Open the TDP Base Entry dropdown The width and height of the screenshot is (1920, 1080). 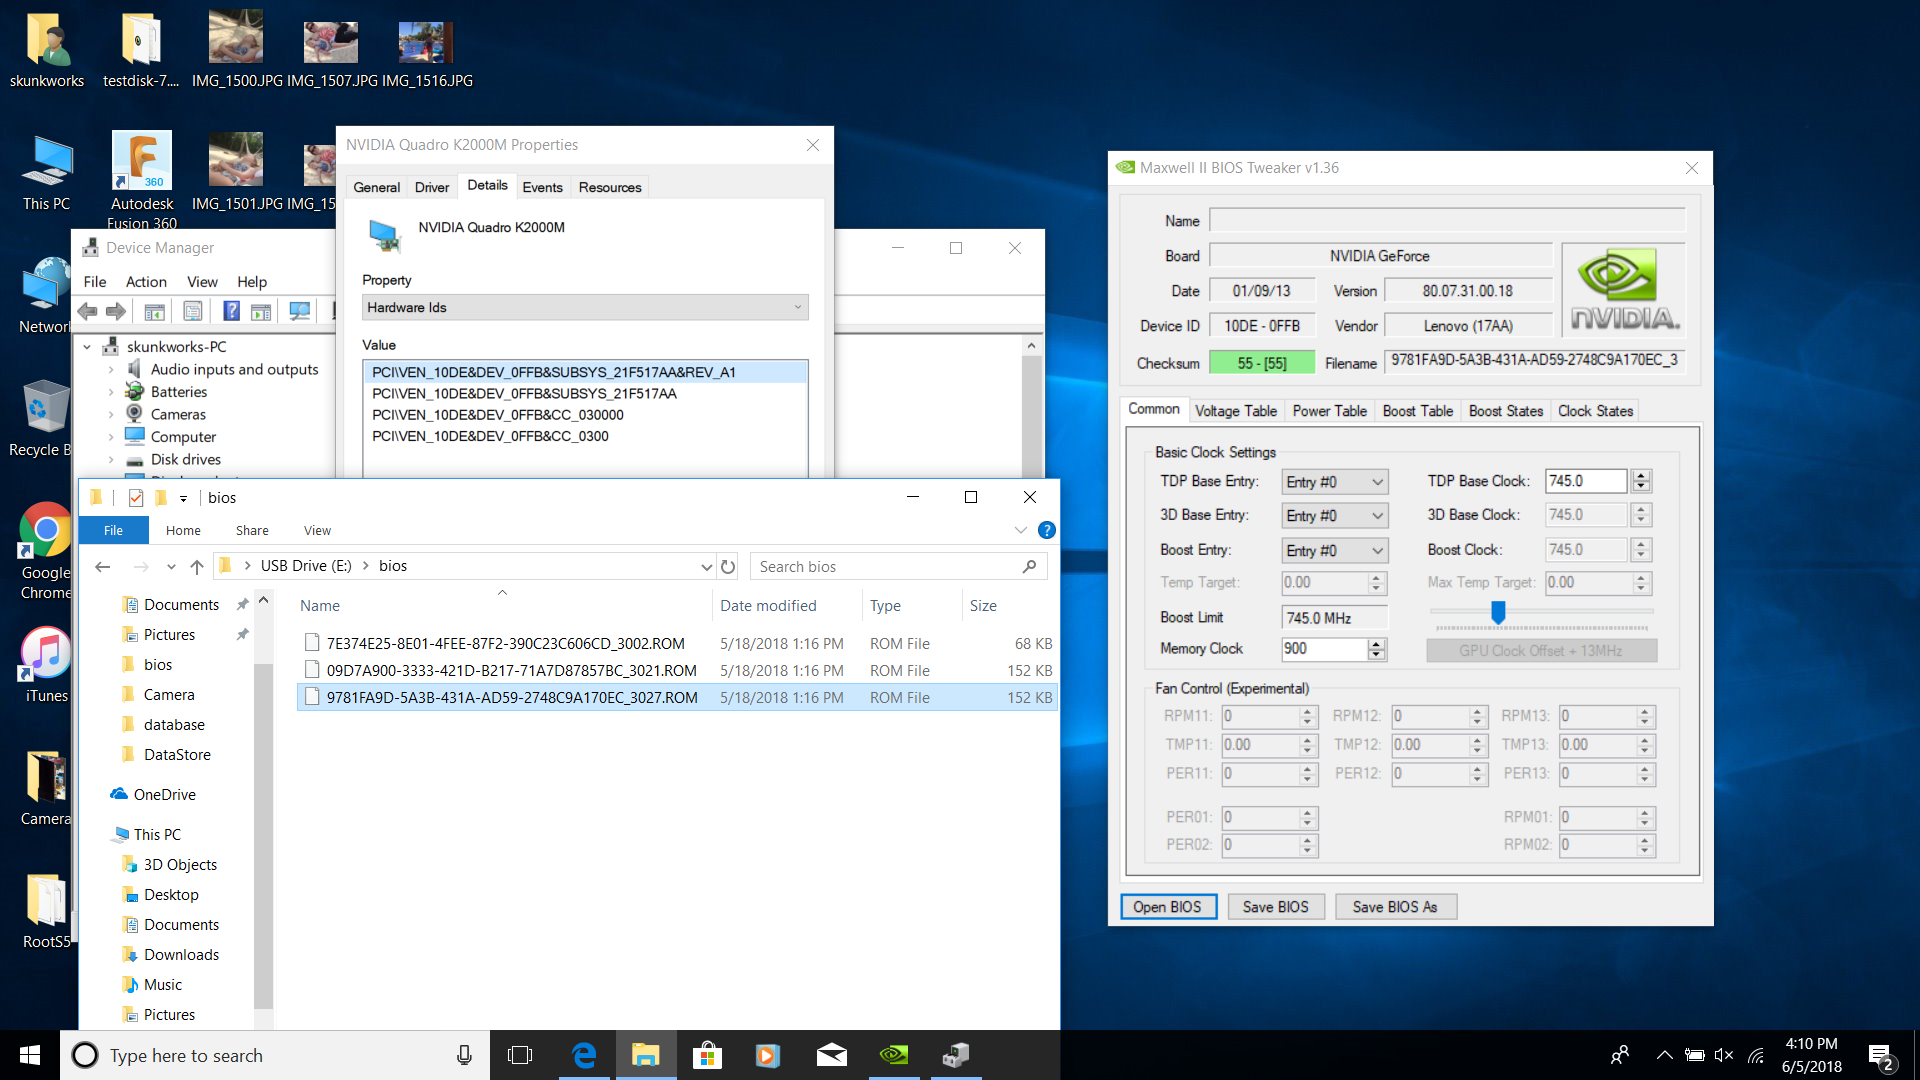tap(1335, 482)
